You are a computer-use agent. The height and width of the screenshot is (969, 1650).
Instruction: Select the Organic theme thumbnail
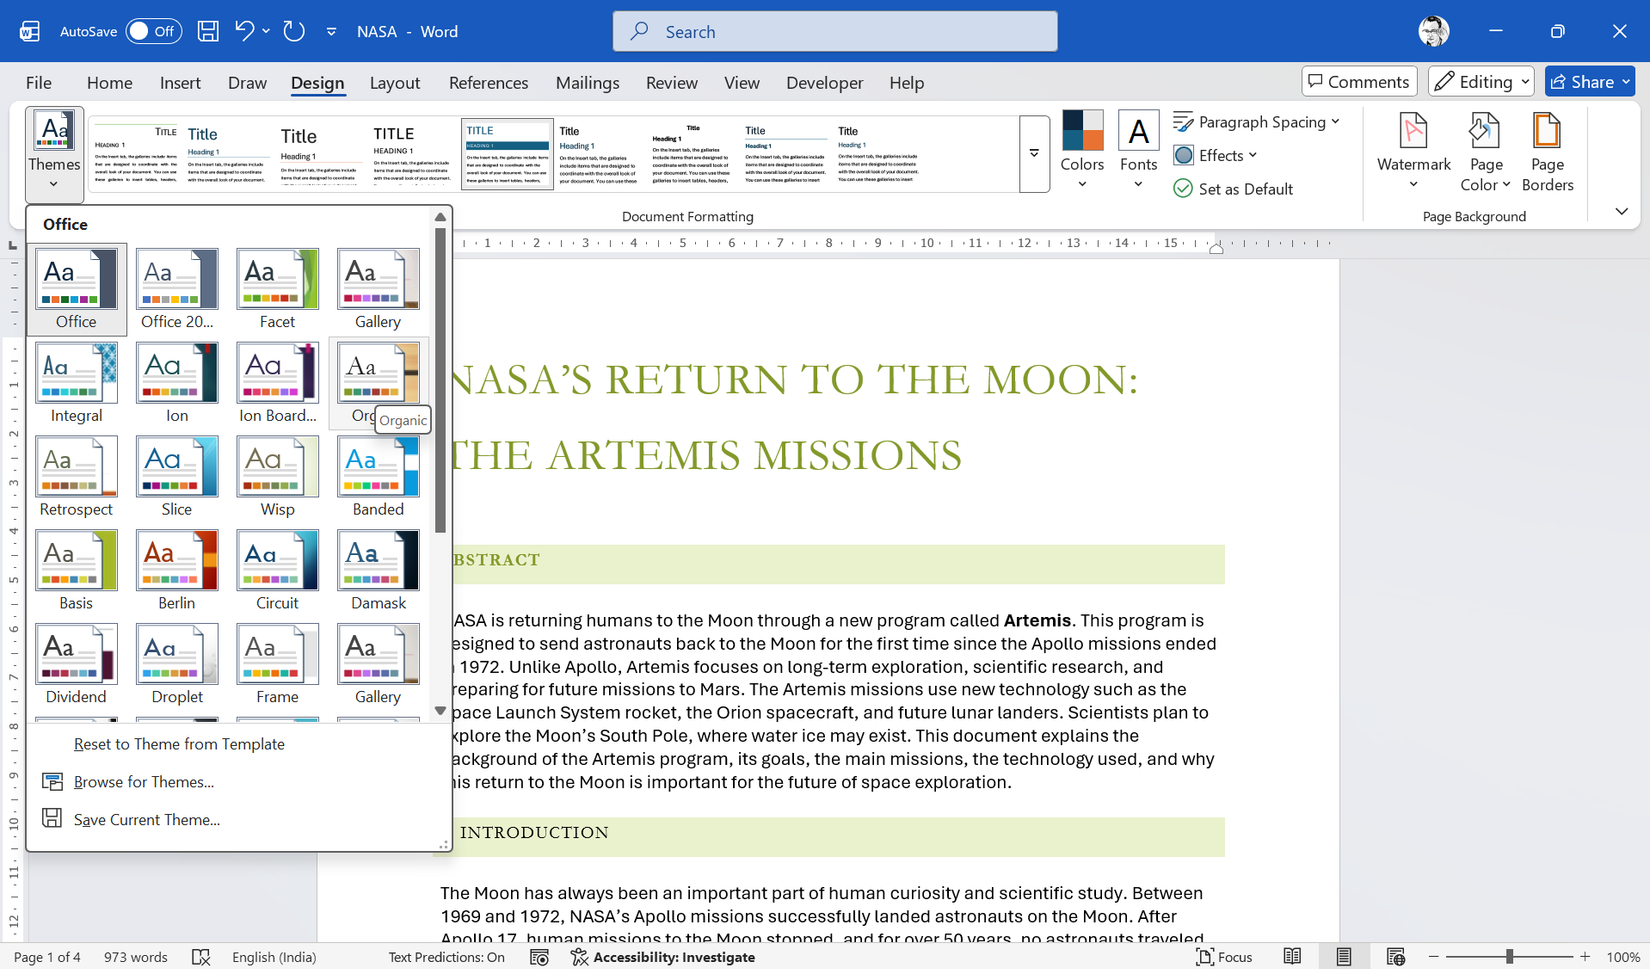[x=378, y=372]
